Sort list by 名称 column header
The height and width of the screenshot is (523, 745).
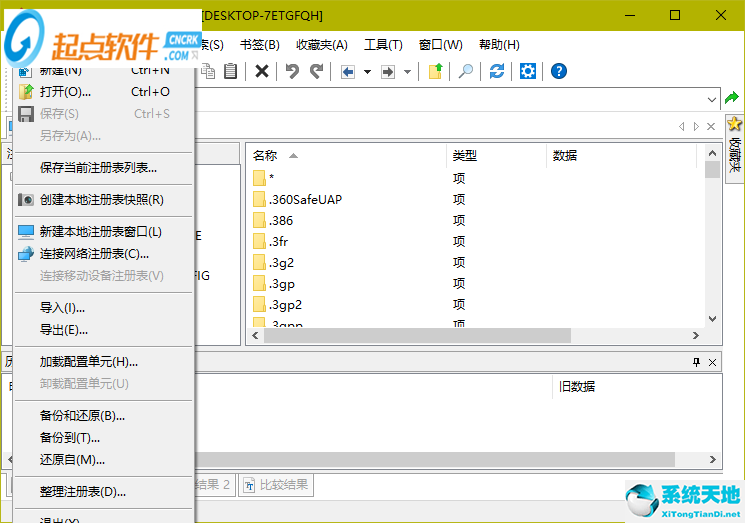[x=265, y=155]
